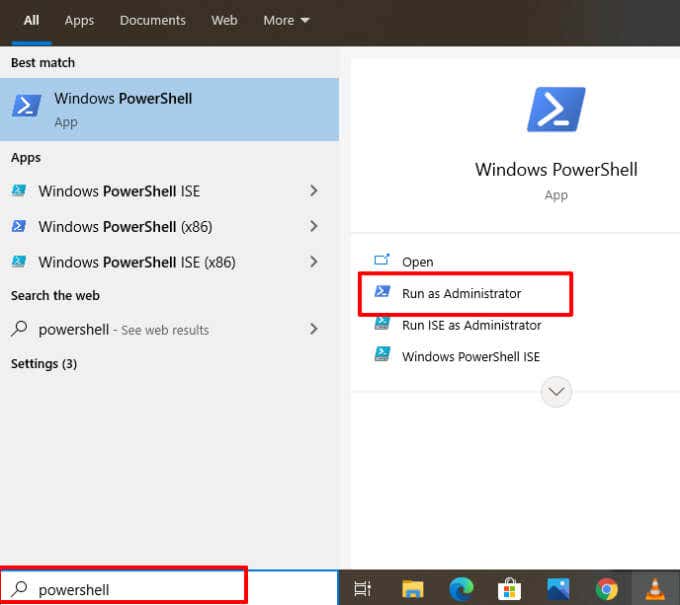This screenshot has width=680, height=605.
Task: Expand options for Windows PowerShell ISE (x86)
Action: [314, 262]
